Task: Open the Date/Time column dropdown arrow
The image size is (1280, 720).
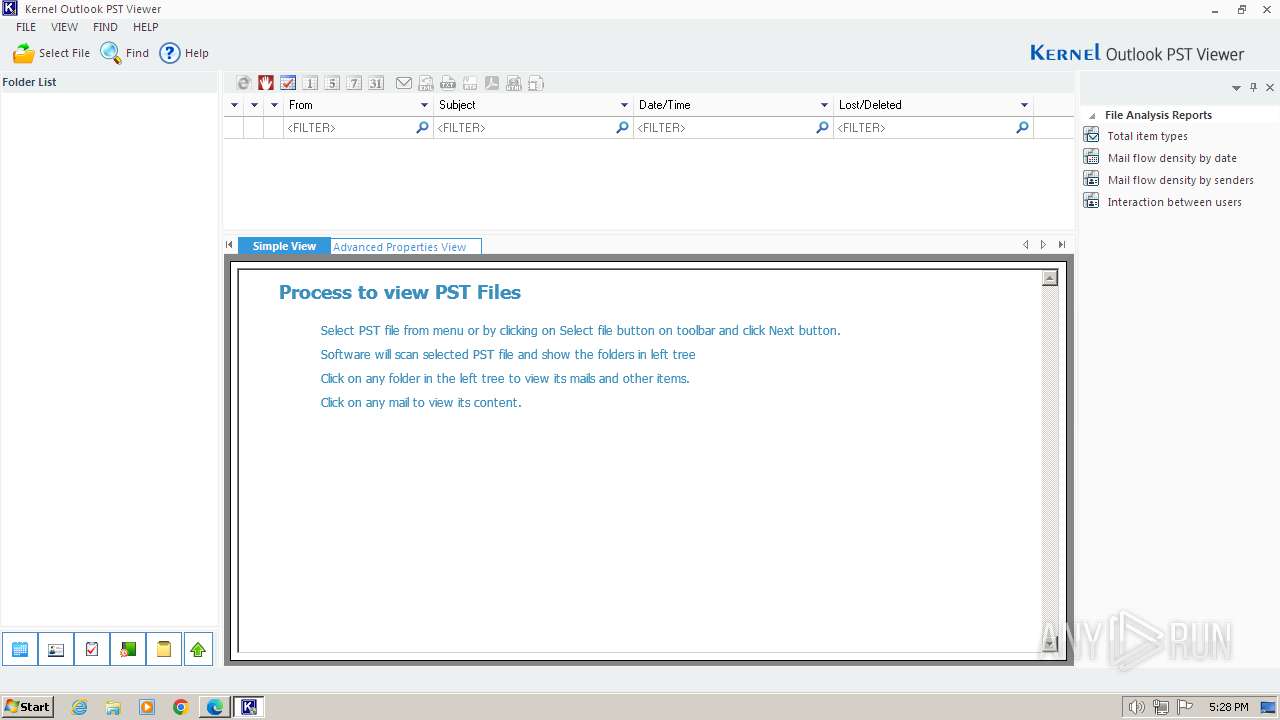Action: [x=824, y=105]
